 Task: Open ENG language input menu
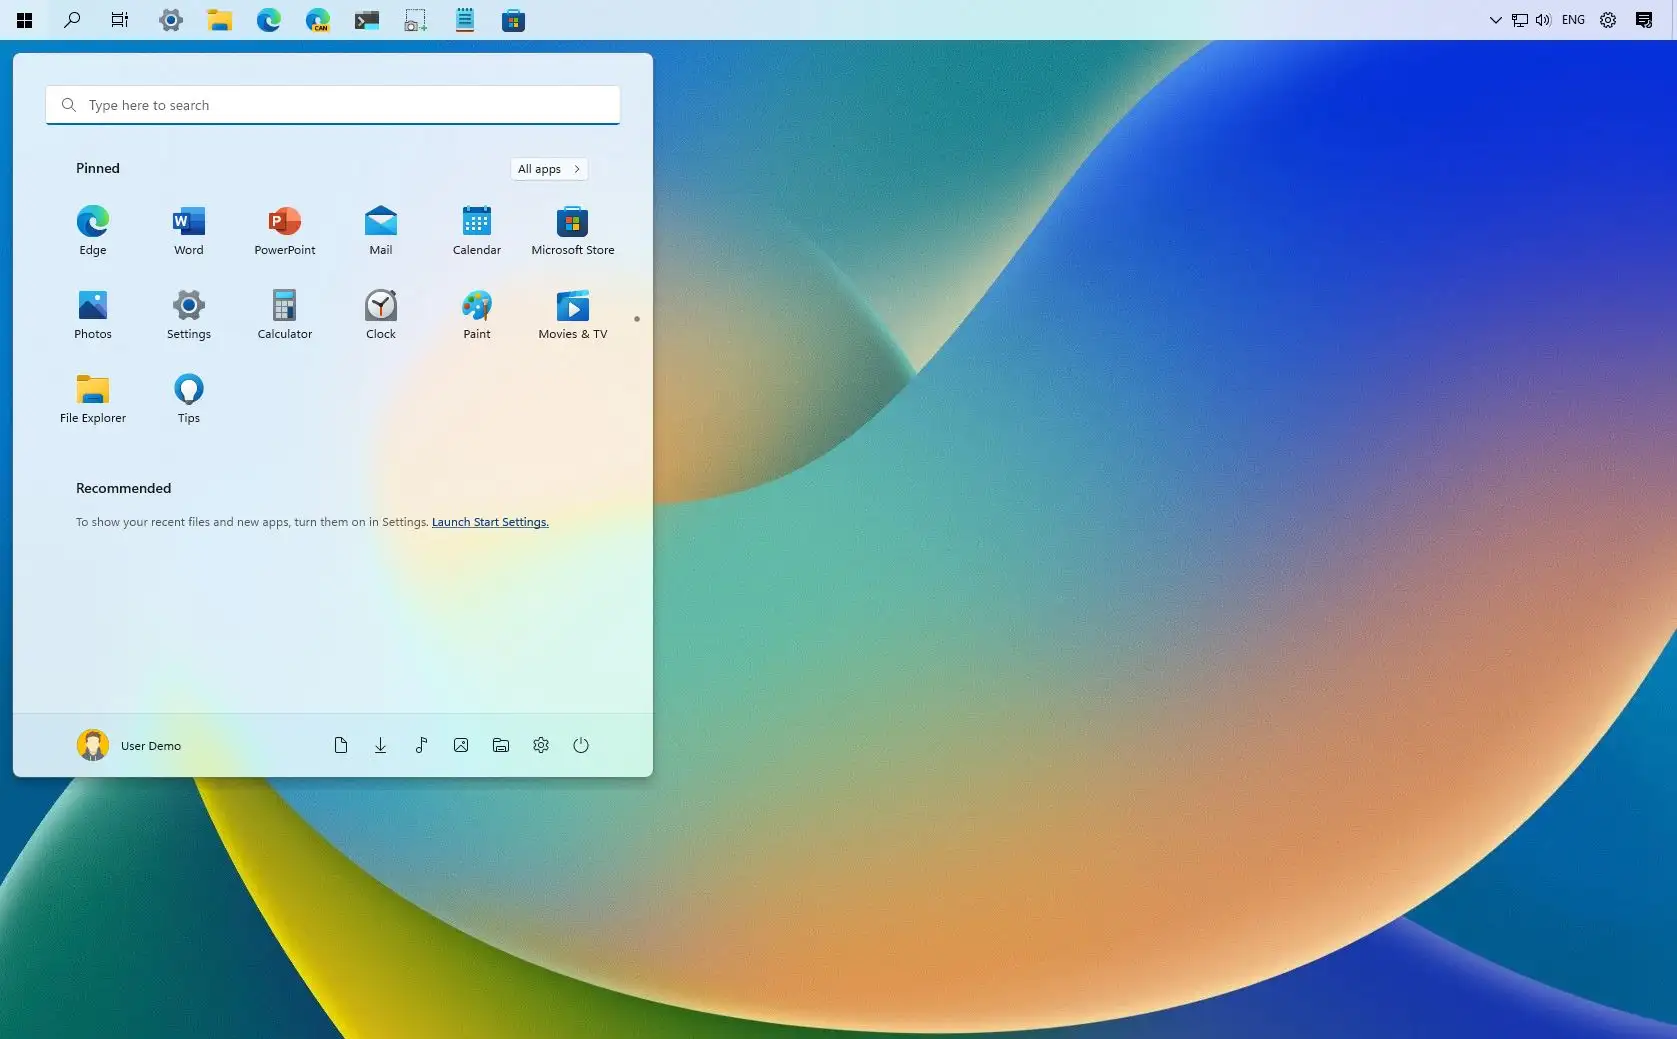coord(1573,20)
